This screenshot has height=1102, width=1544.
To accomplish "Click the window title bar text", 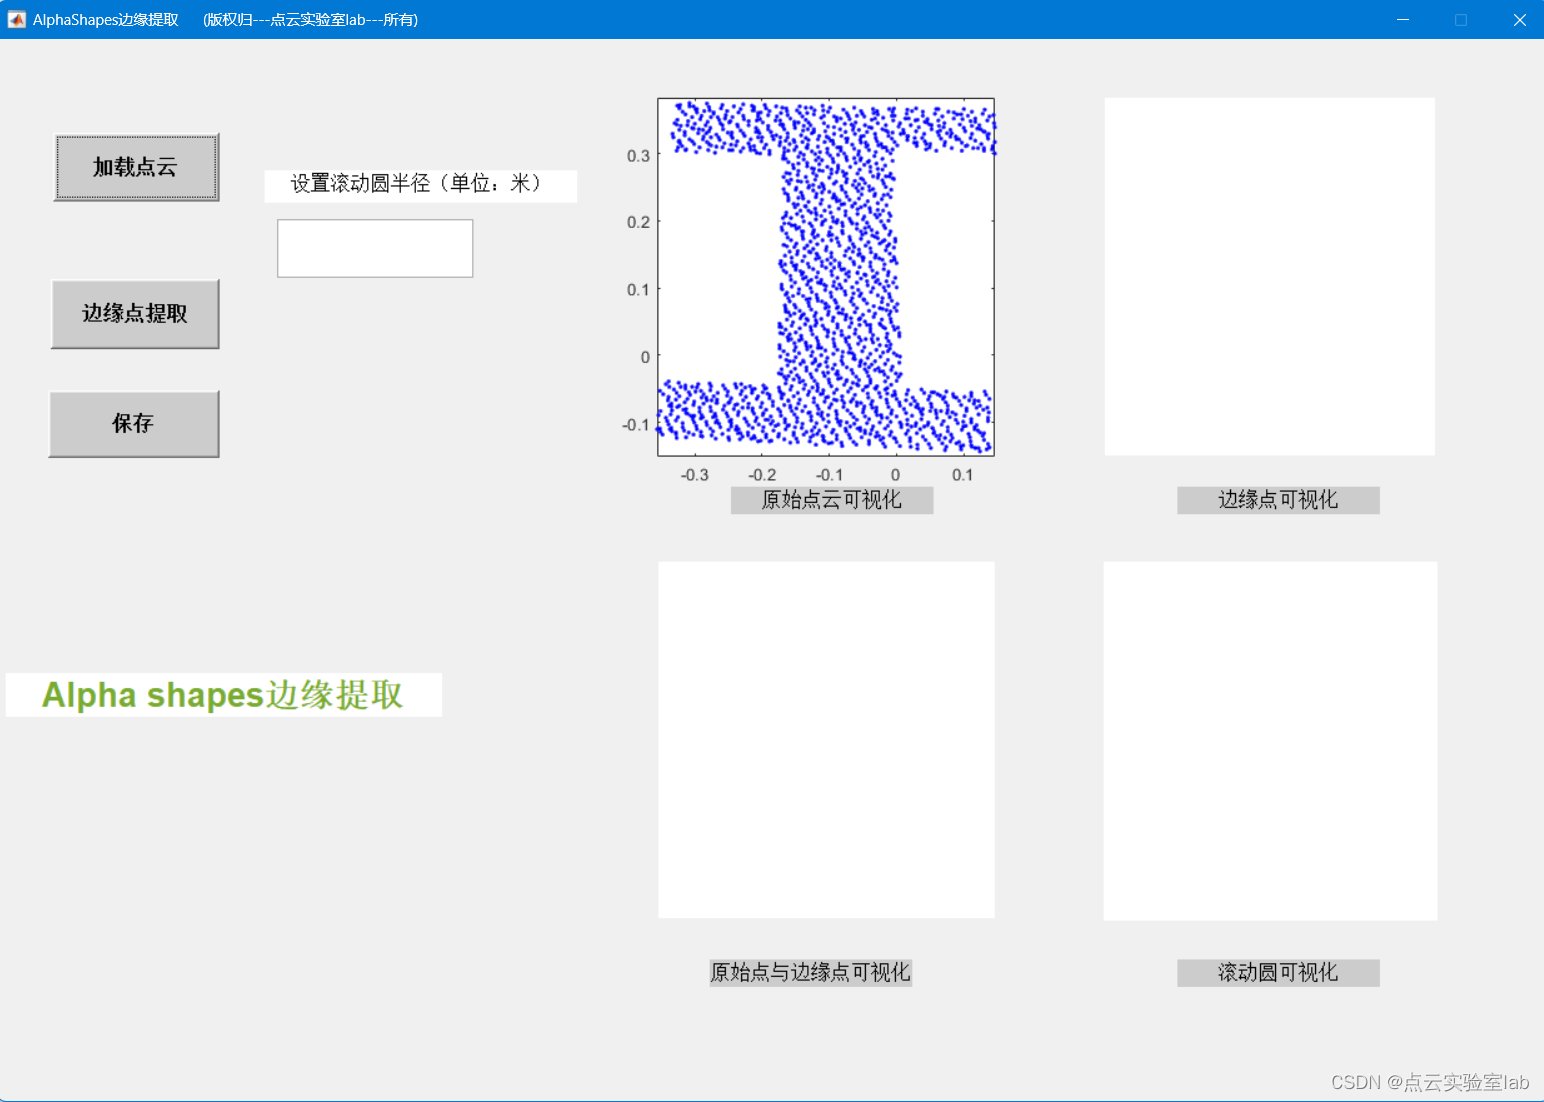I will (x=105, y=18).
